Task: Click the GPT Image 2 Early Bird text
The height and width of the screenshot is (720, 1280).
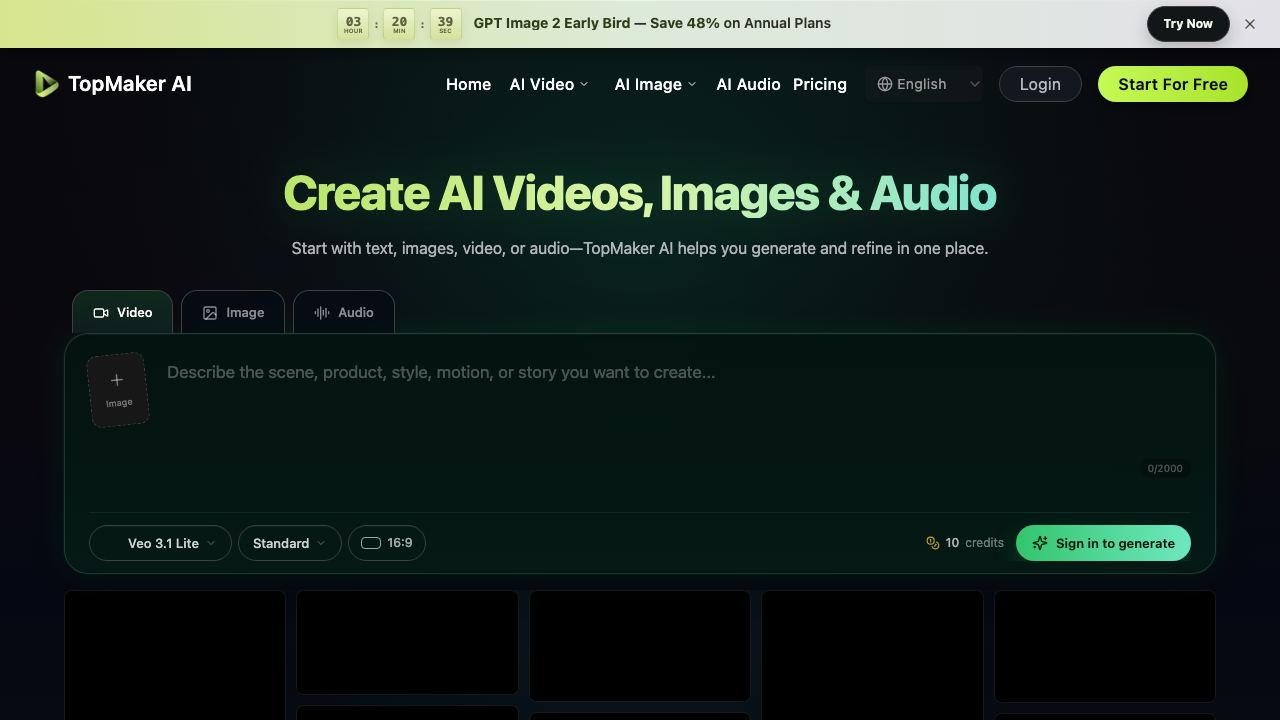Action: click(652, 23)
